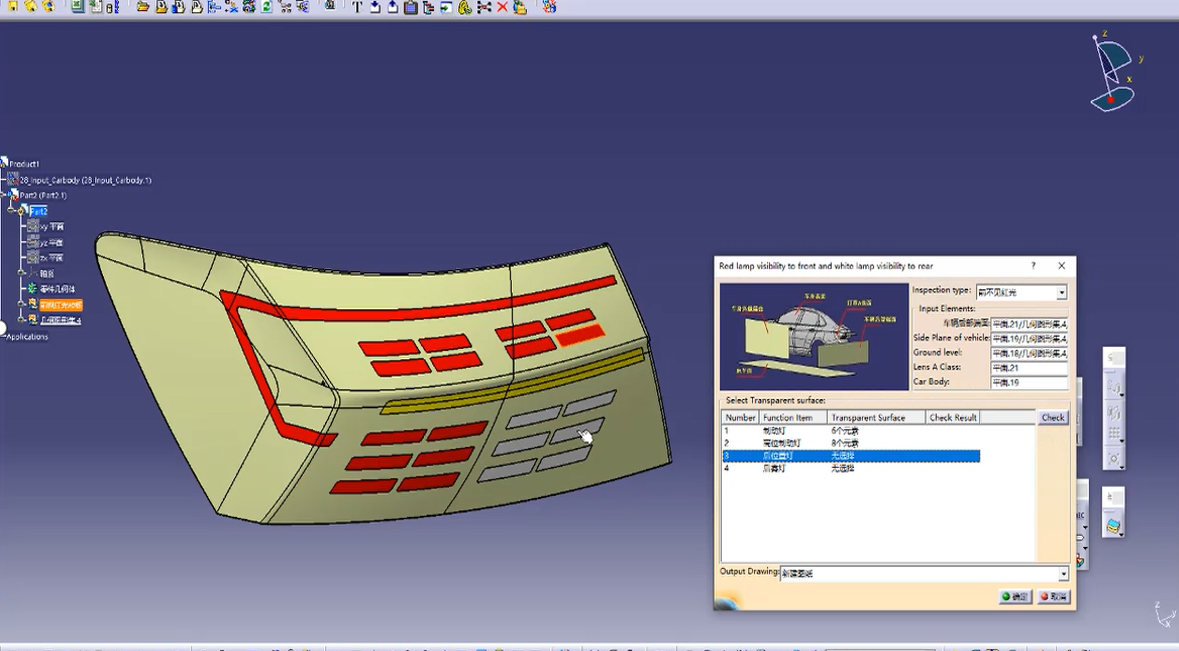Click the red Cancel button in dialog
The width and height of the screenshot is (1179, 651).
tap(1053, 597)
